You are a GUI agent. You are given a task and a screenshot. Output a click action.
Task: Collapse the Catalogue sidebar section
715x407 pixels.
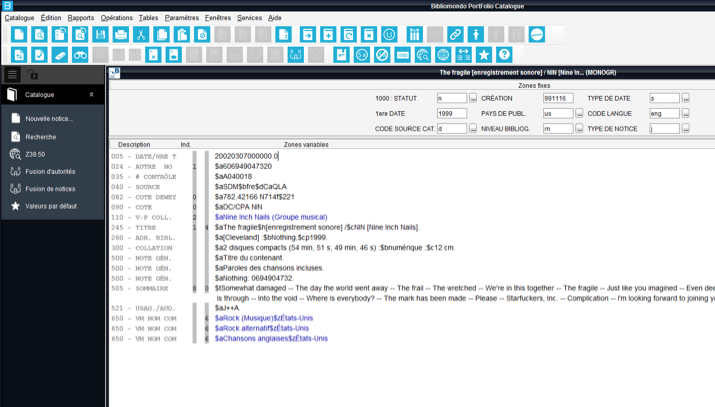coord(91,94)
